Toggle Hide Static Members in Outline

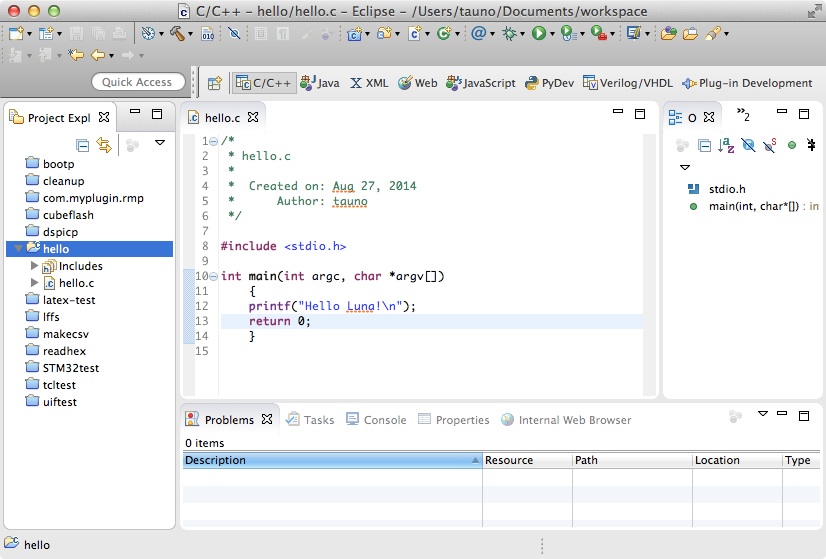point(769,145)
